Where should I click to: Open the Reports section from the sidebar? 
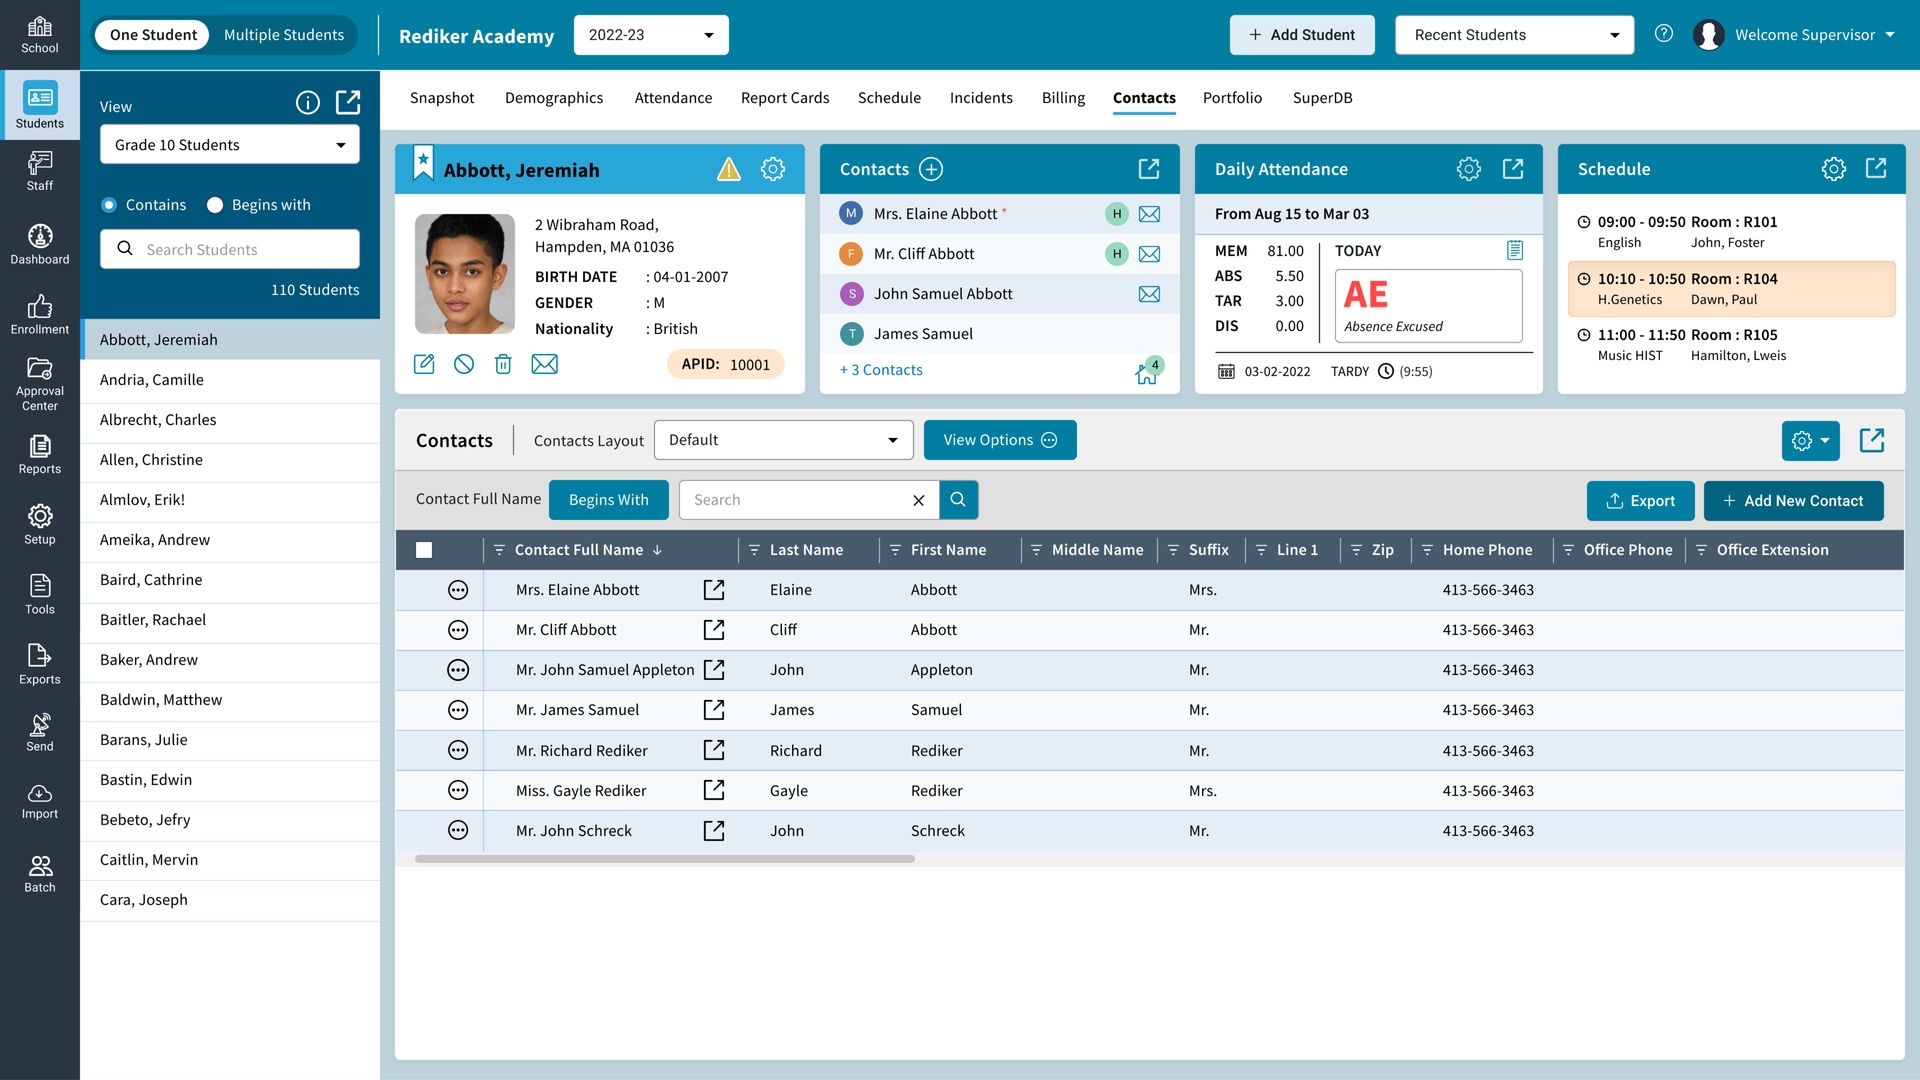click(x=40, y=455)
